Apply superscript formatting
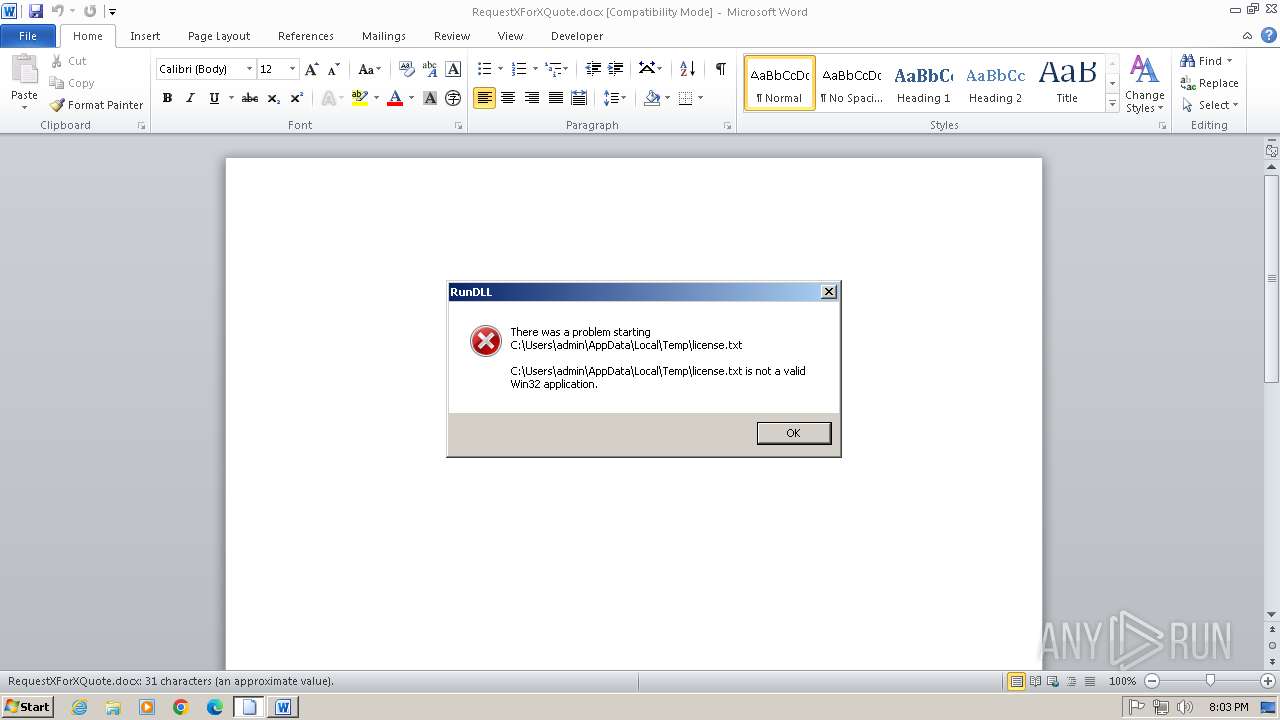1280x720 pixels. pyautogui.click(x=296, y=98)
